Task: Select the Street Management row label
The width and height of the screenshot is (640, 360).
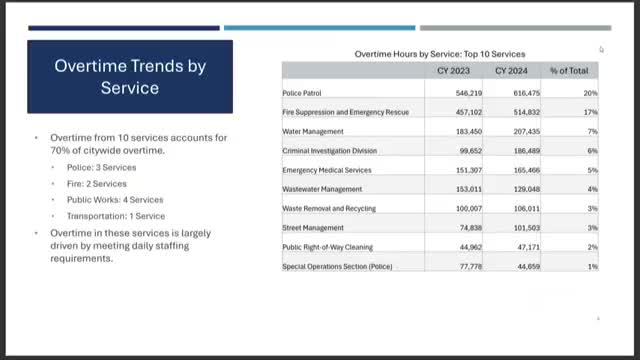Action: (x=313, y=228)
